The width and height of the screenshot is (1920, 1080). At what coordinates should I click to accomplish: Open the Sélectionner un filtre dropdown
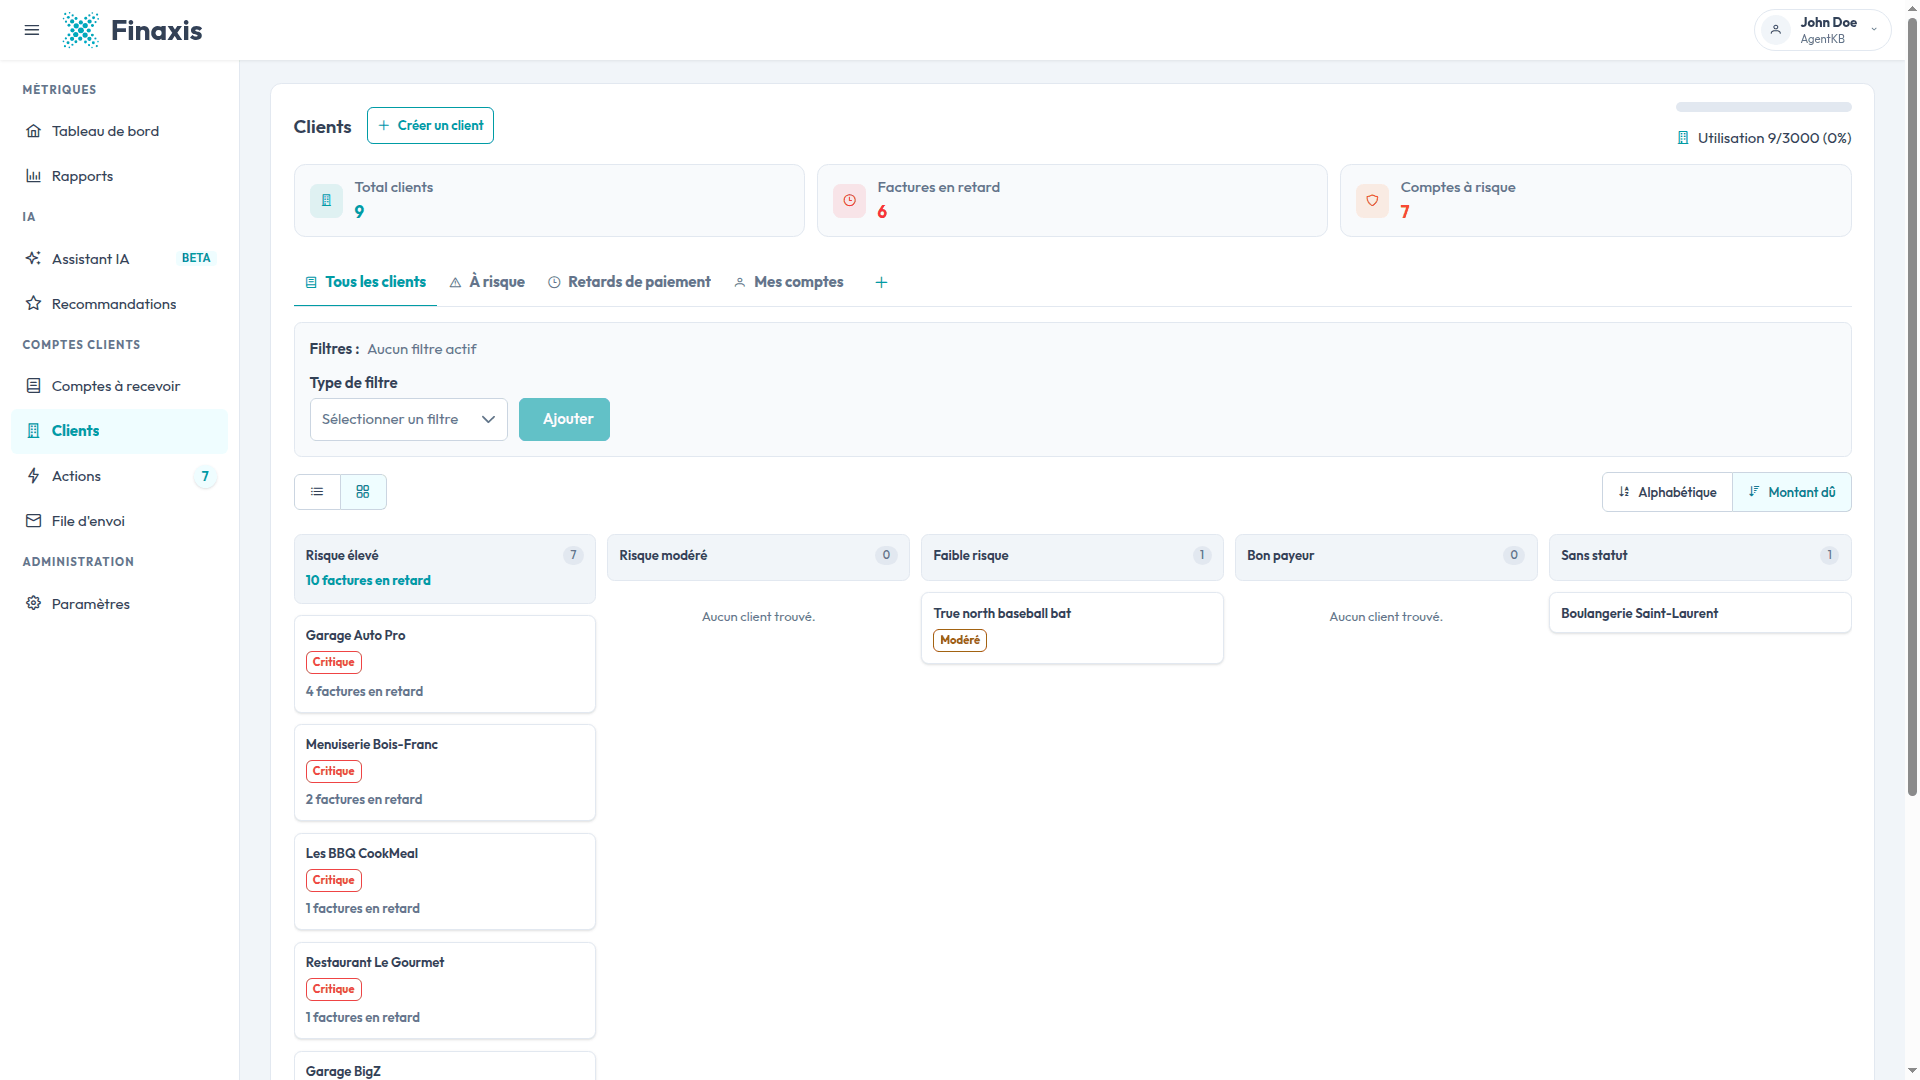tap(408, 419)
